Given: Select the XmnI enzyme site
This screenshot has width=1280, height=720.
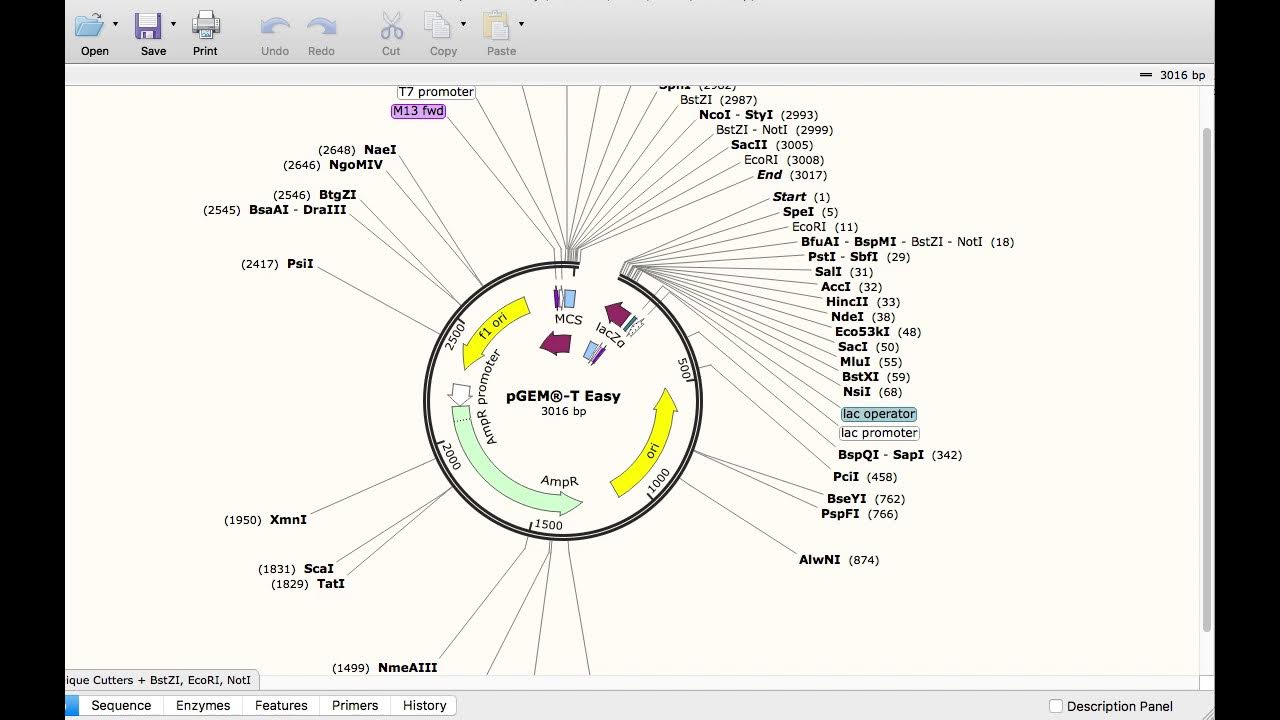Looking at the screenshot, I should coord(288,520).
